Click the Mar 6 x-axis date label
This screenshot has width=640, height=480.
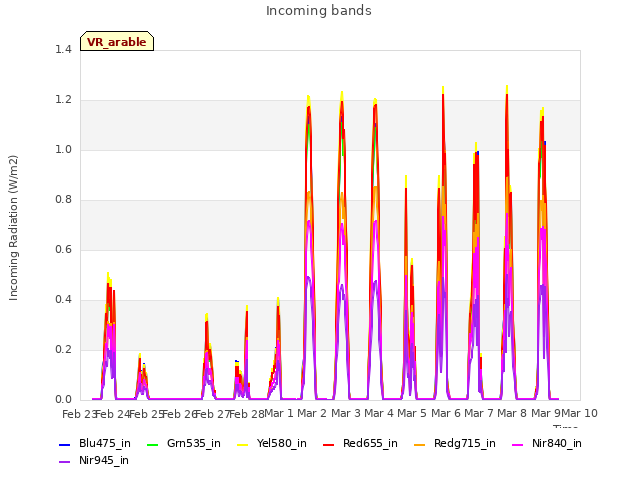tap(446, 413)
